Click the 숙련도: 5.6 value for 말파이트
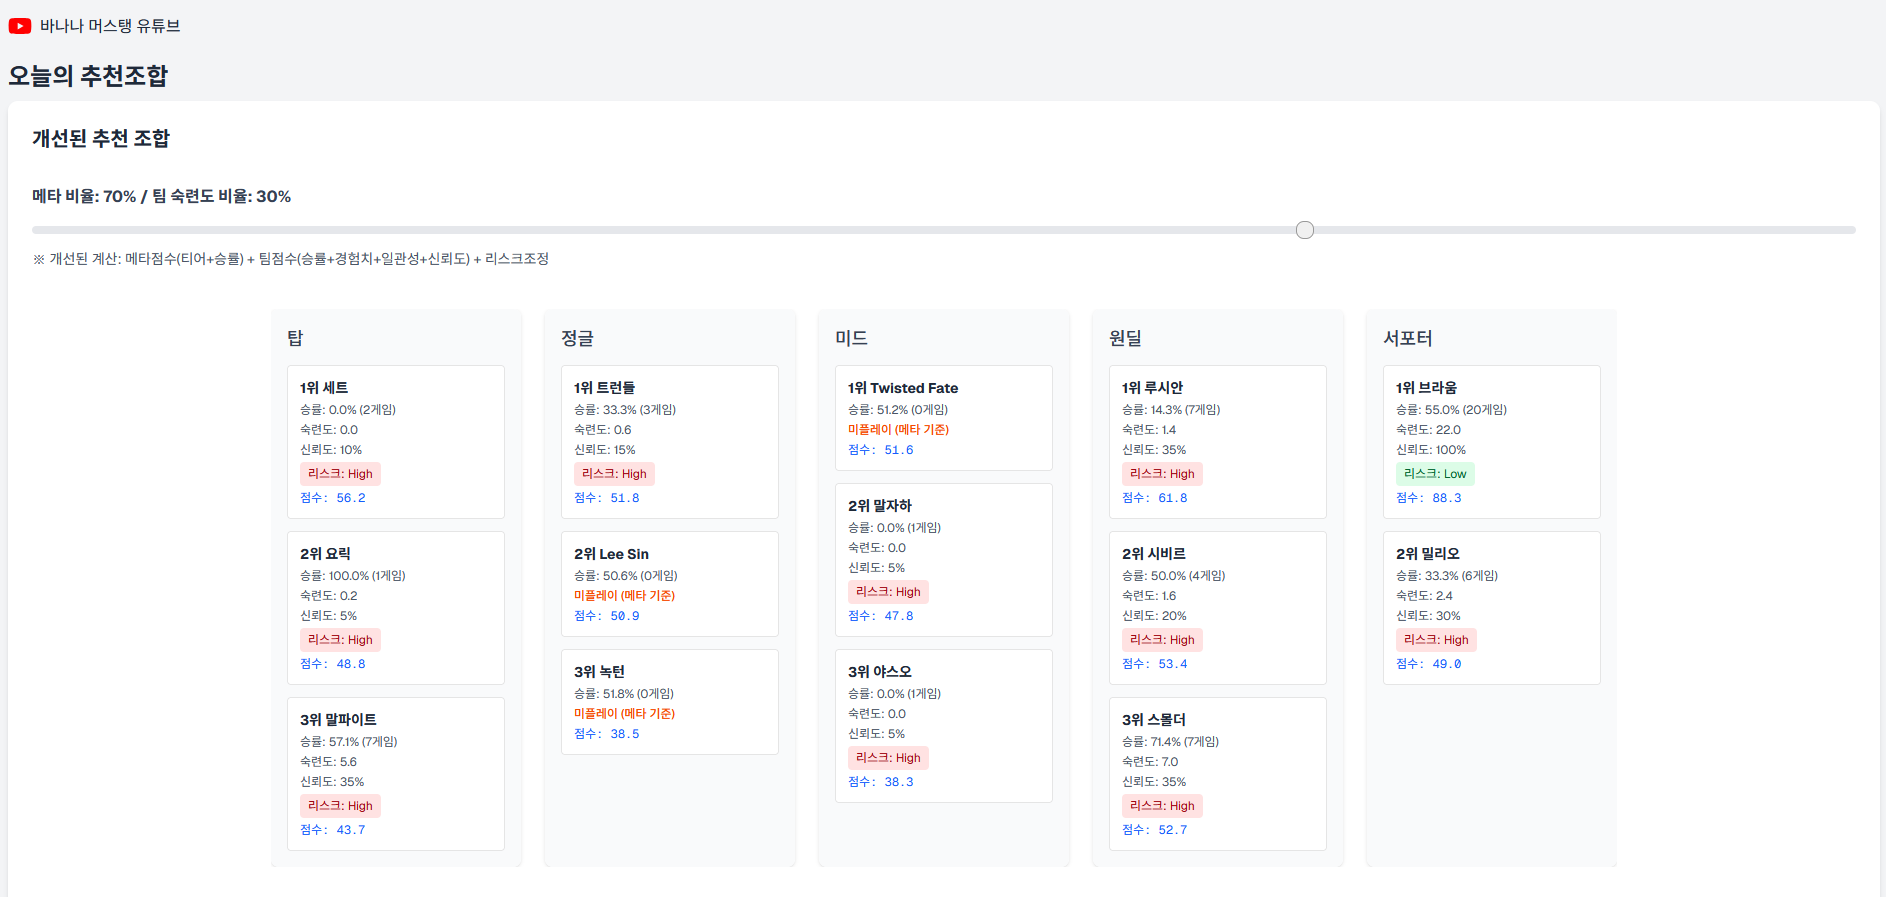The image size is (1886, 897). pyautogui.click(x=328, y=762)
